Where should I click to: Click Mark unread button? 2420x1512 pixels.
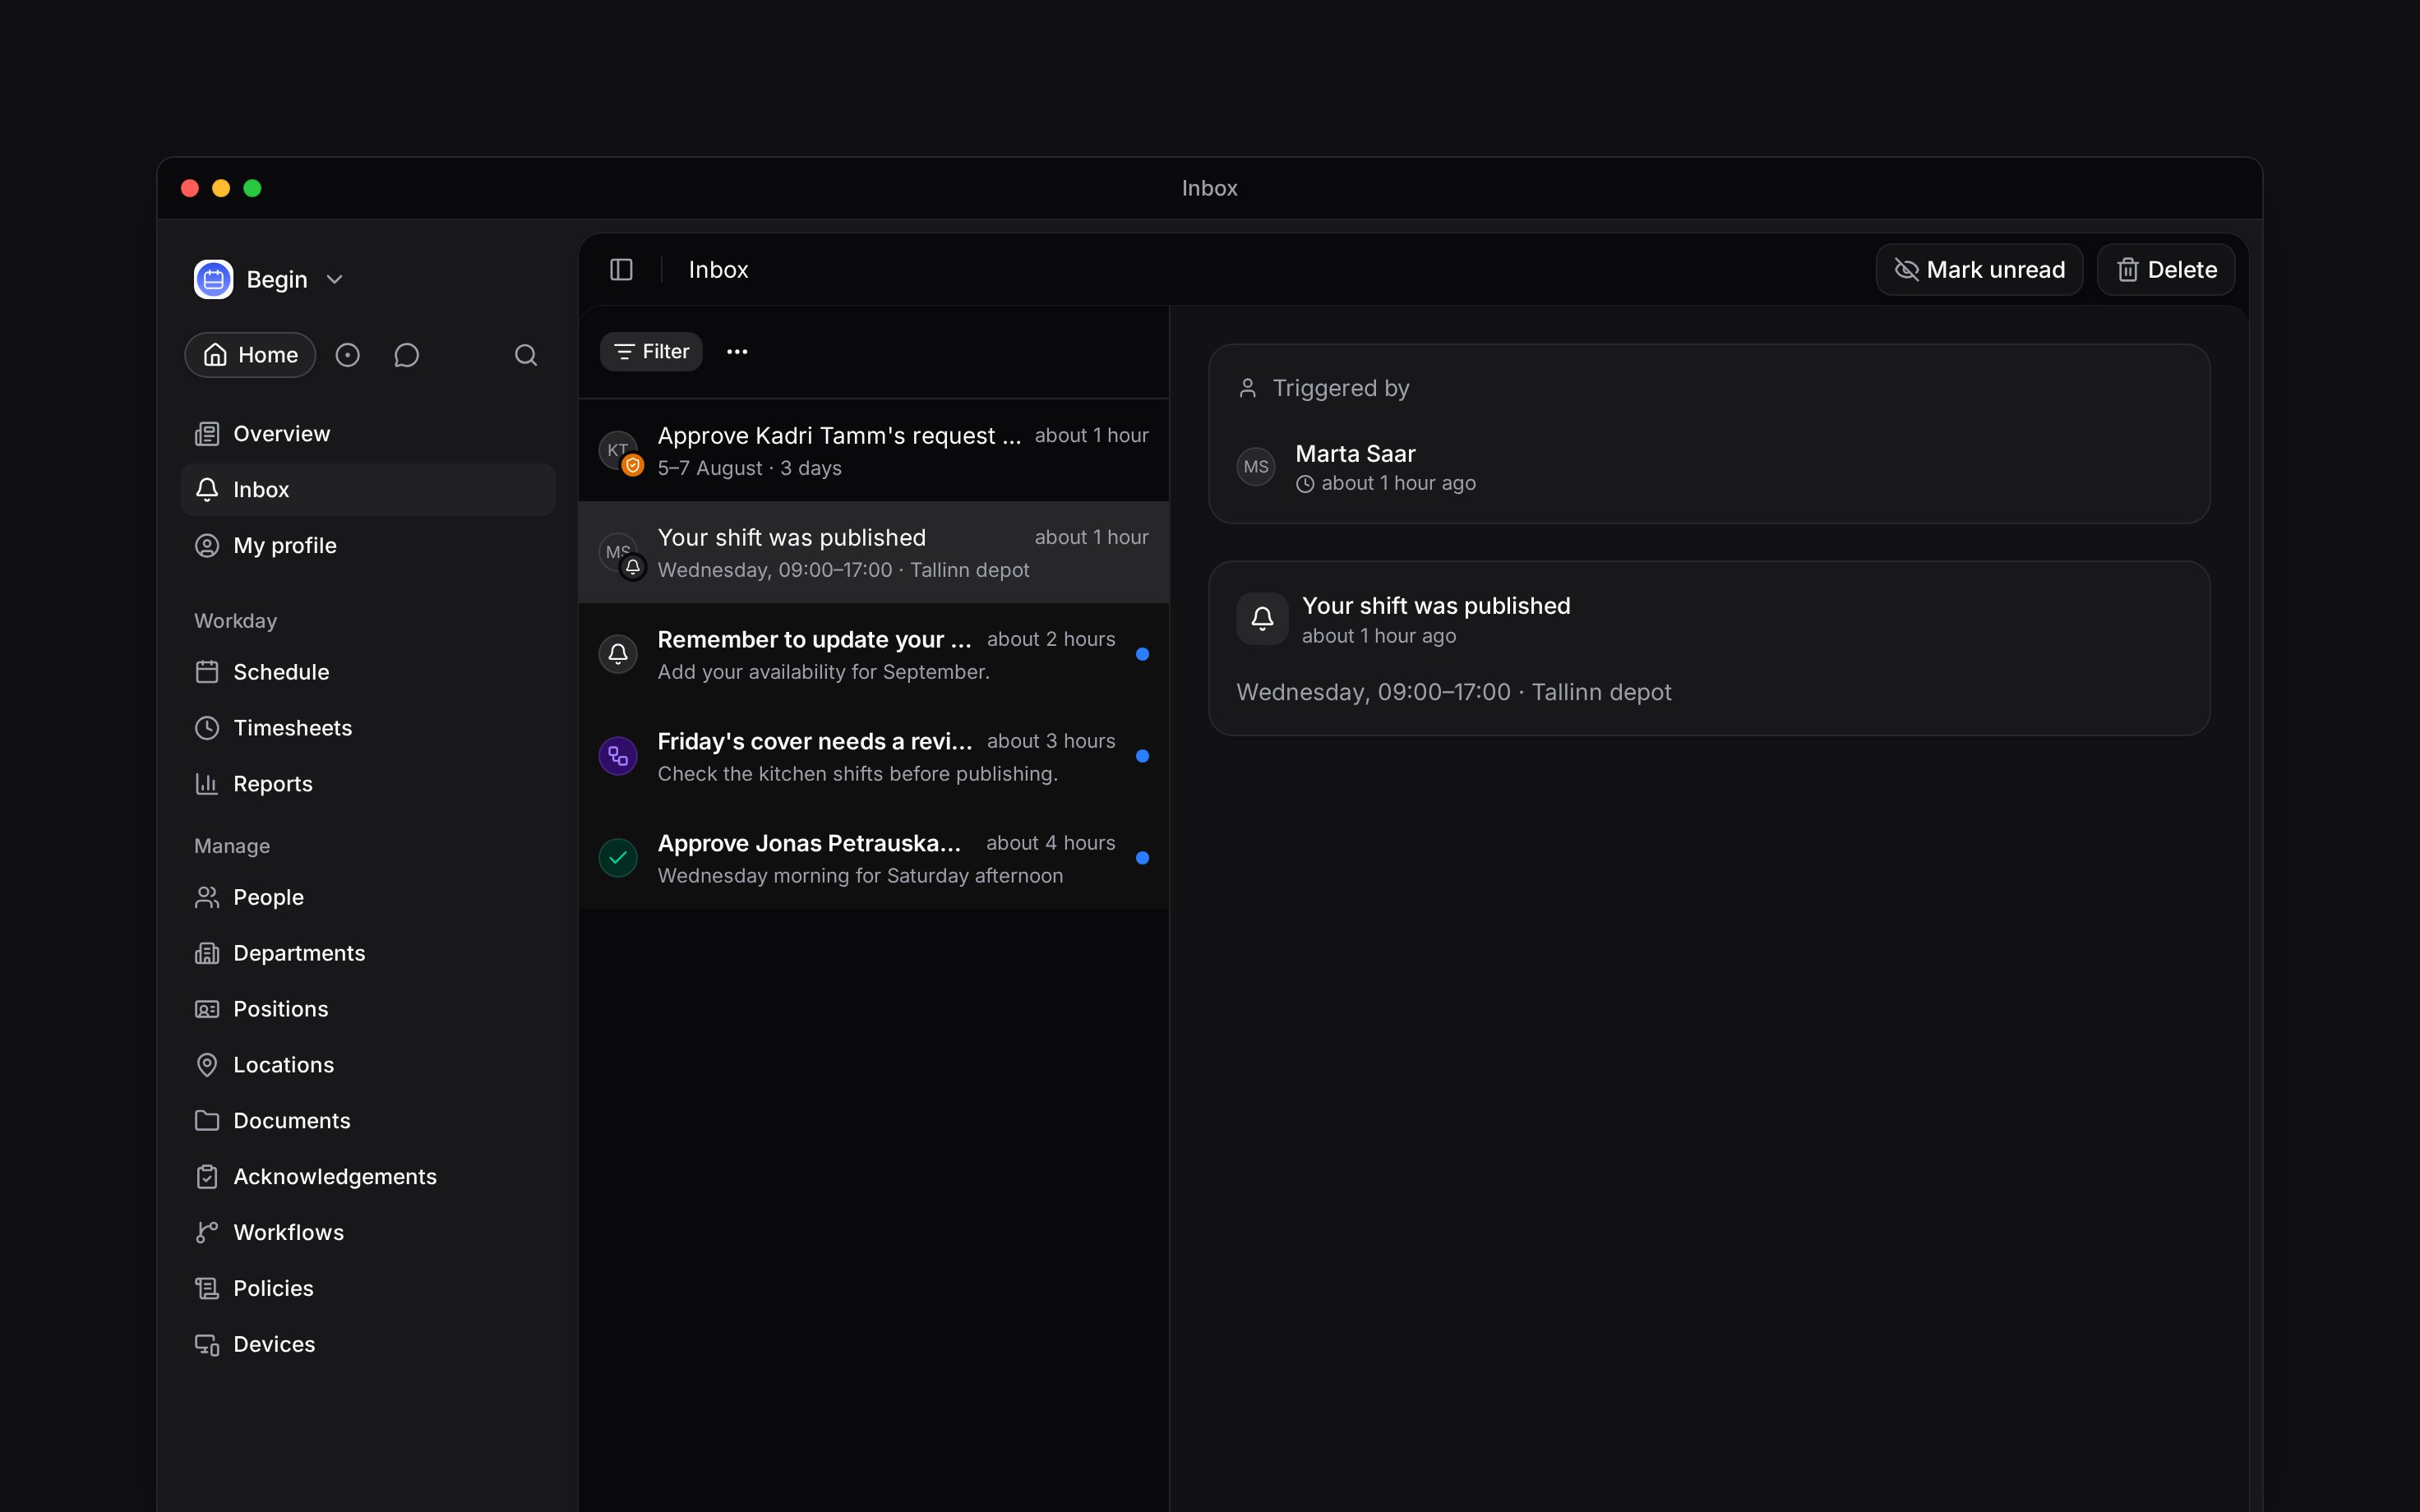click(1979, 270)
